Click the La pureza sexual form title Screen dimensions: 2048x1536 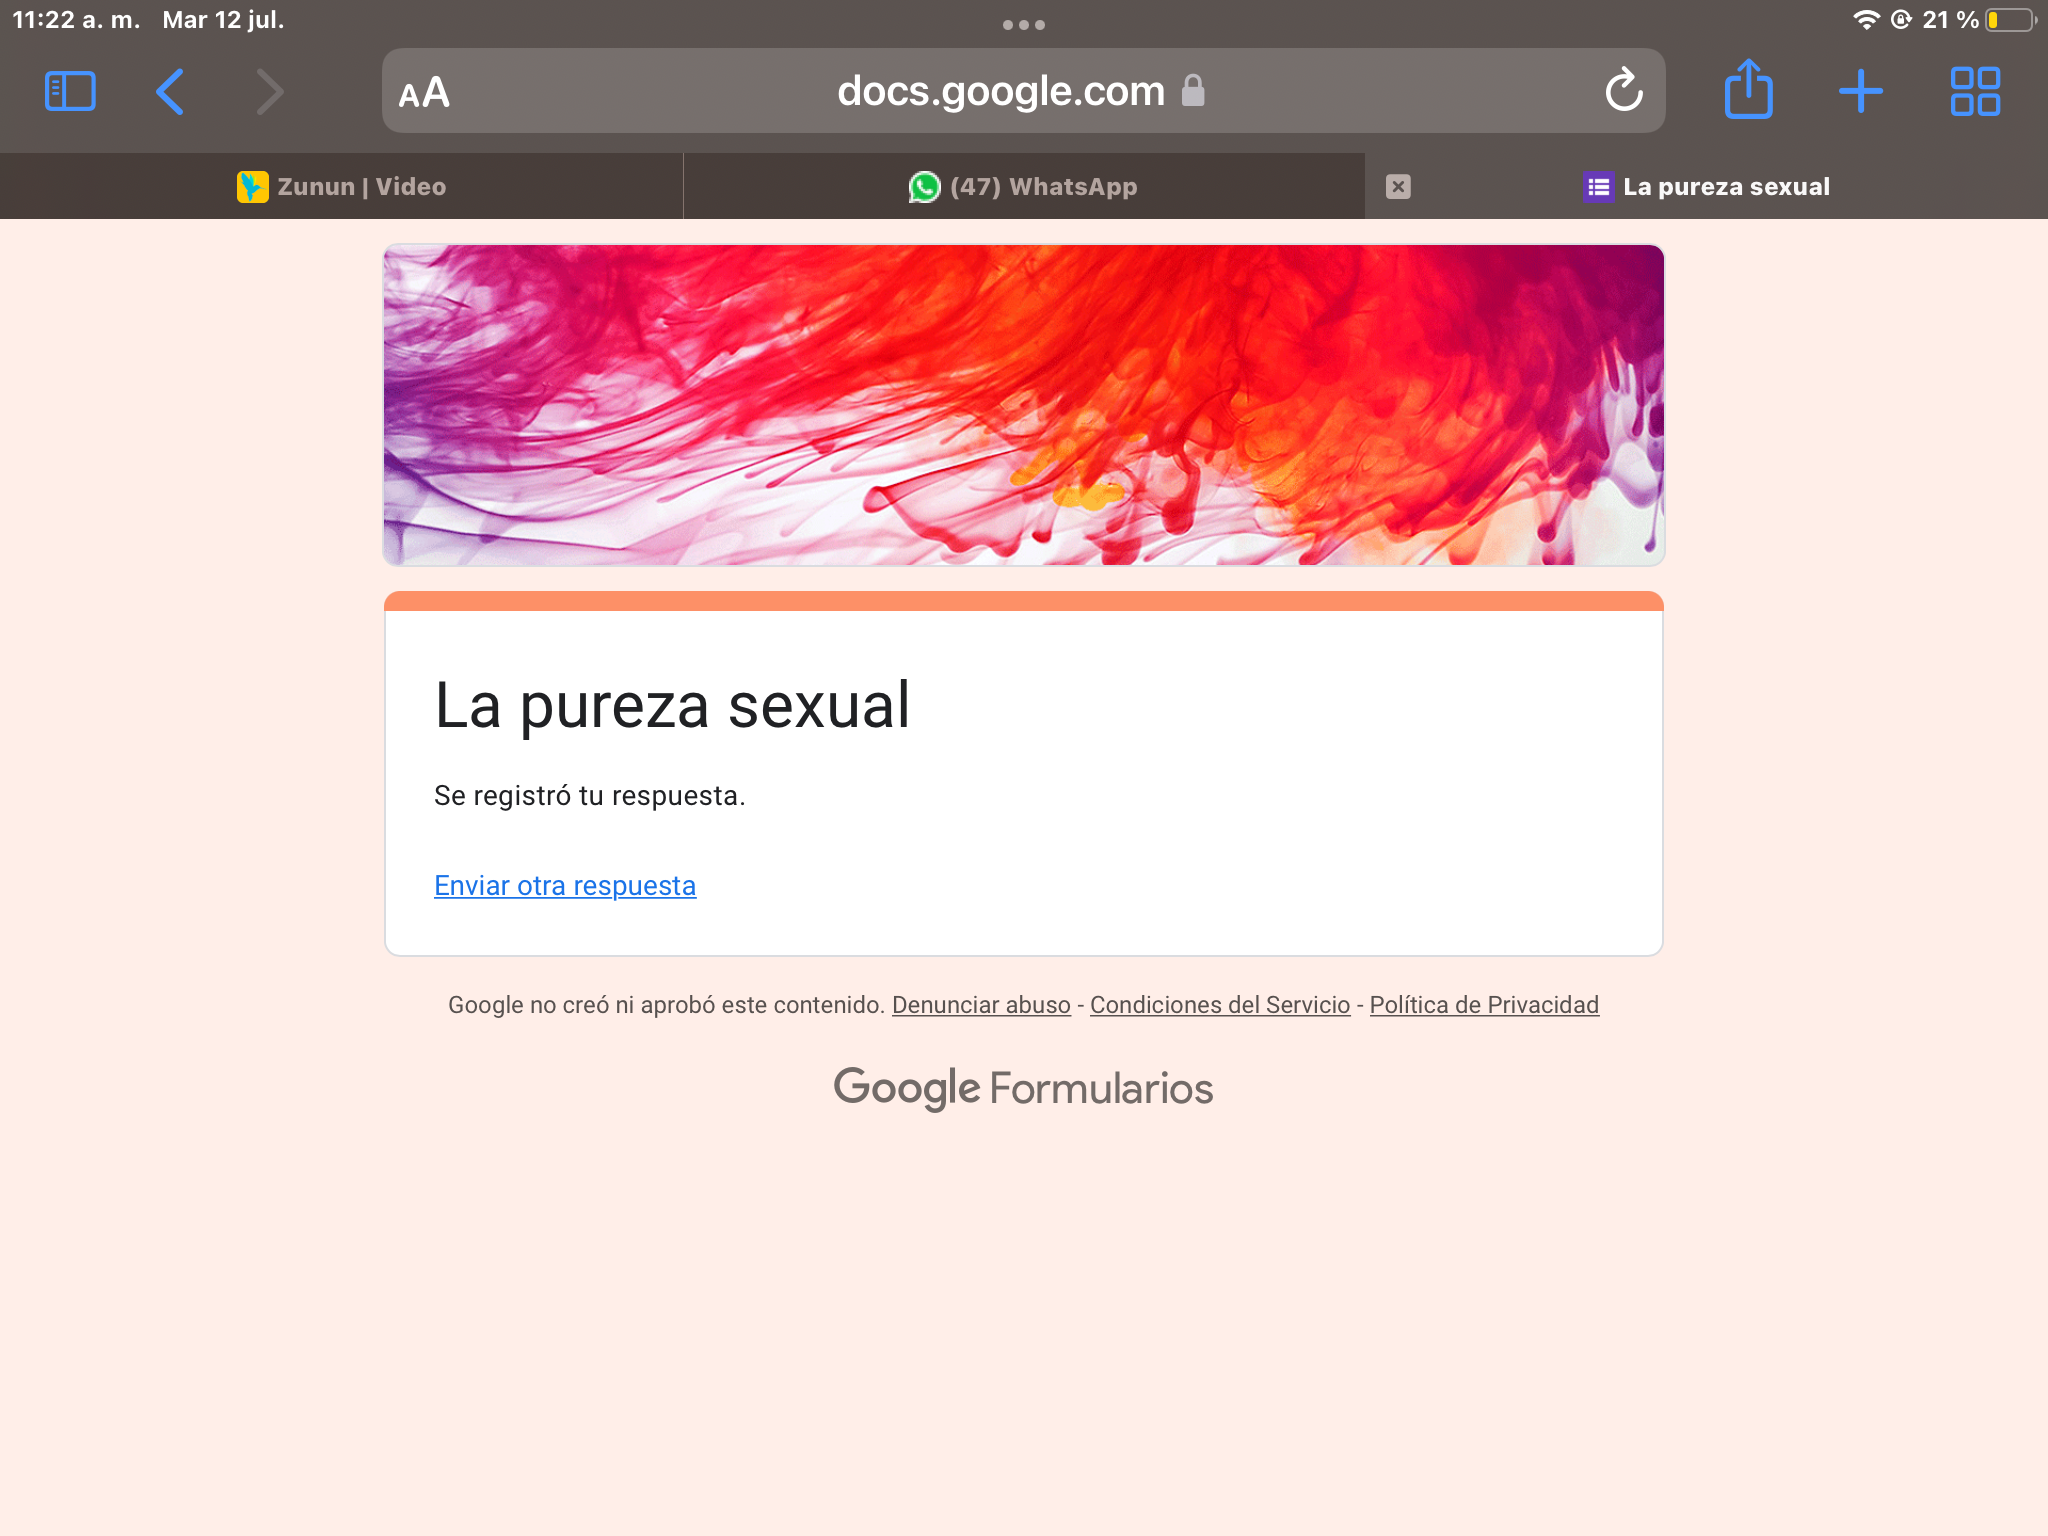tap(672, 705)
